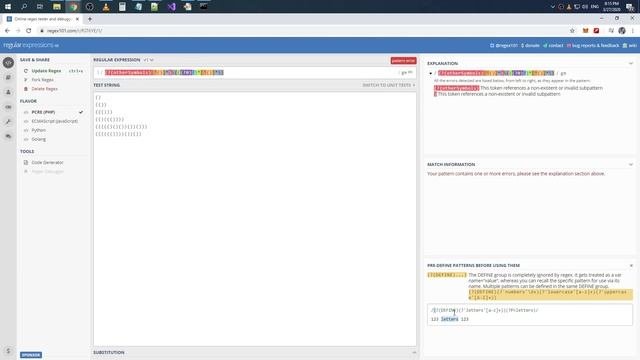Click the ENG language indicator
Image resolution: width=640 pixels, height=360 pixels.
pos(595,7)
